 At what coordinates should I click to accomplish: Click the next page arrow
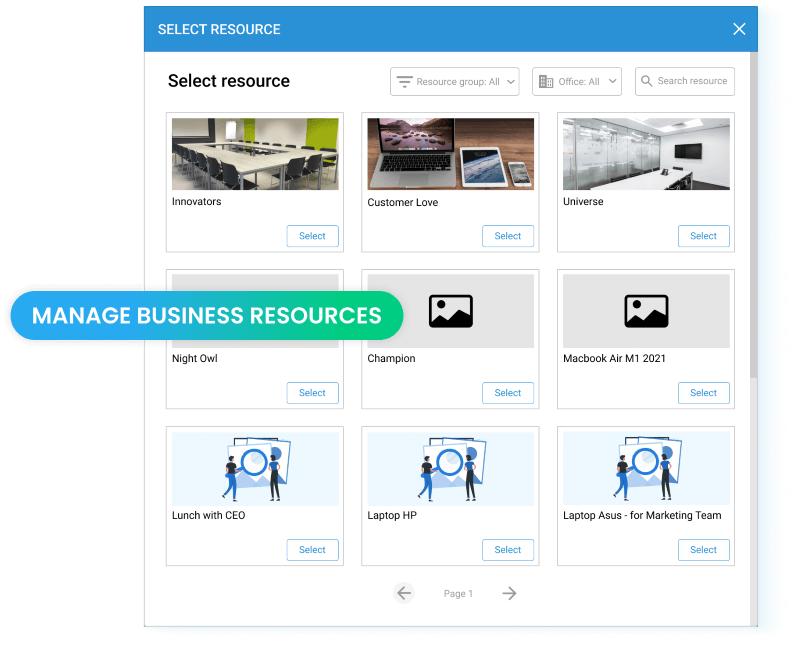(x=509, y=593)
